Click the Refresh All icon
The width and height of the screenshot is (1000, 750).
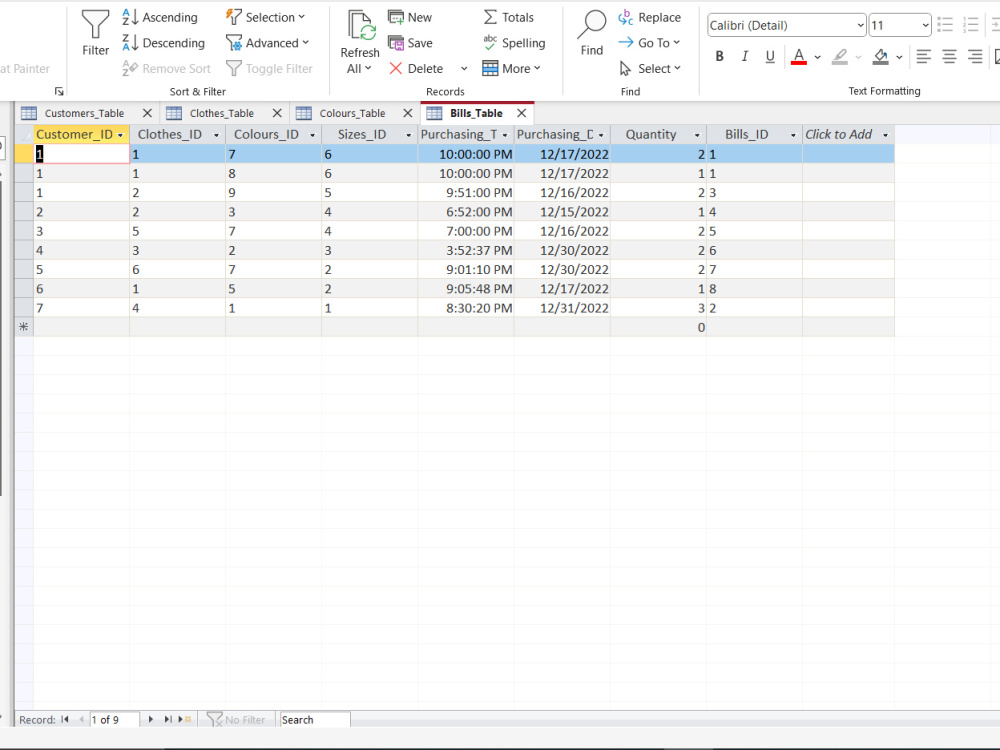pyautogui.click(x=360, y=26)
